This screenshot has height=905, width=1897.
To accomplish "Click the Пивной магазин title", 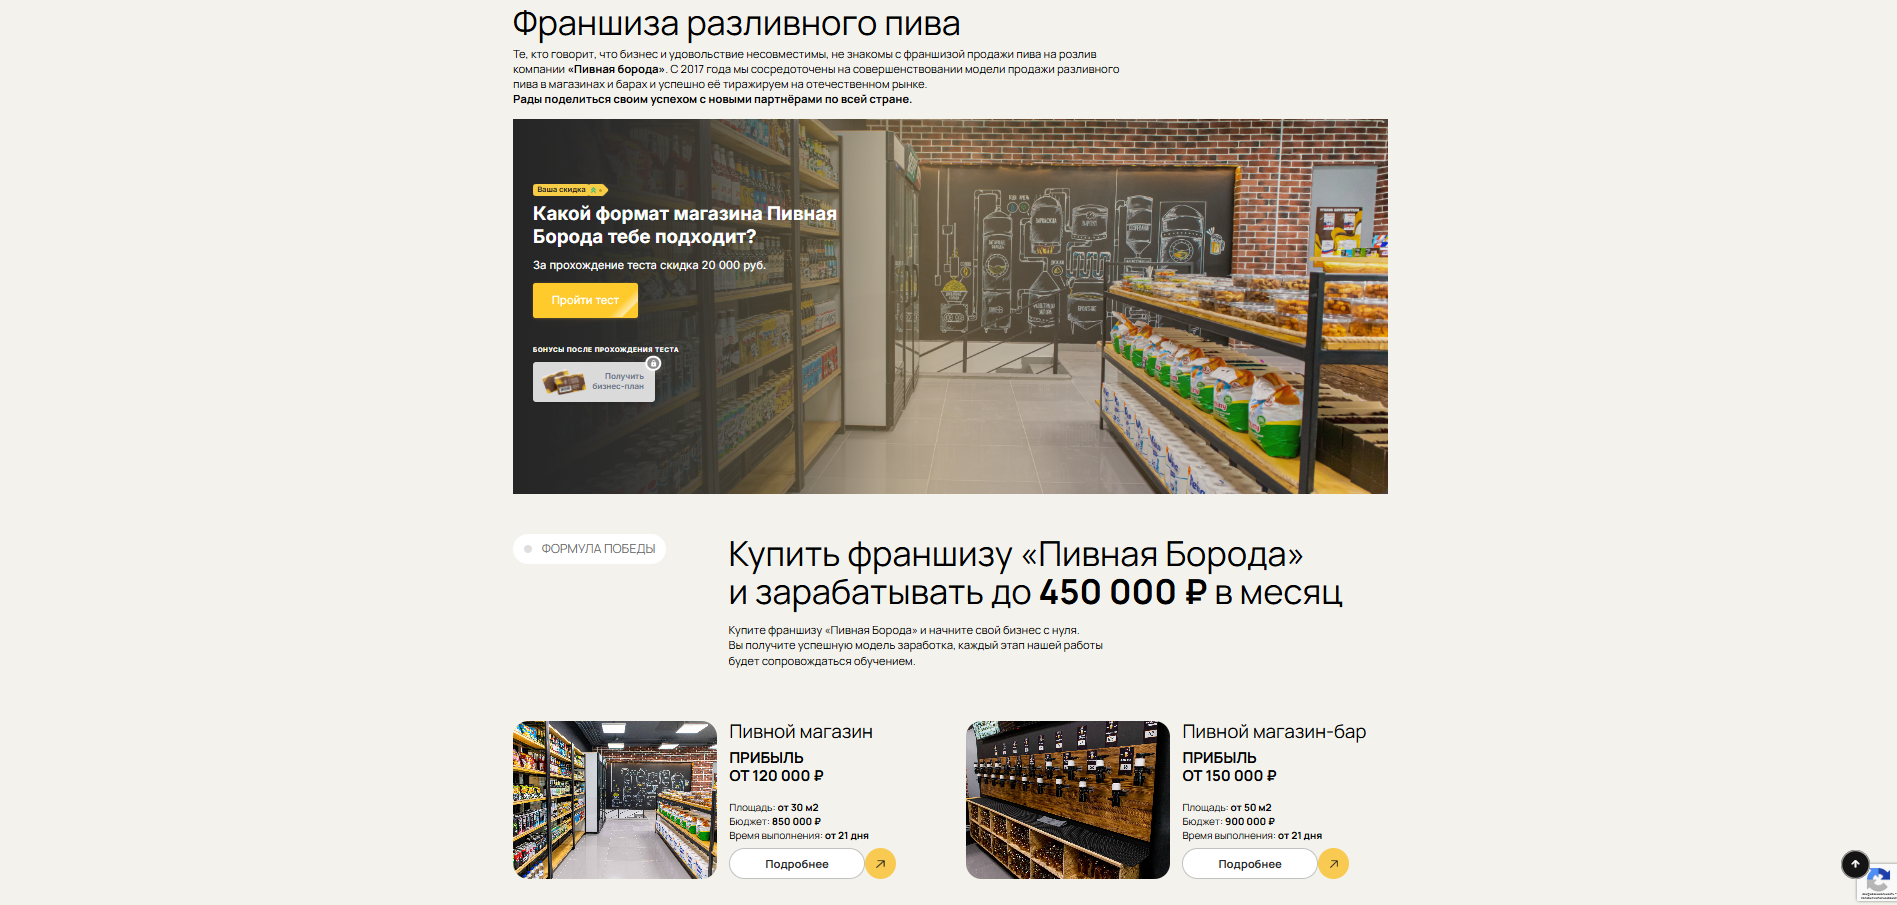I will (801, 732).
